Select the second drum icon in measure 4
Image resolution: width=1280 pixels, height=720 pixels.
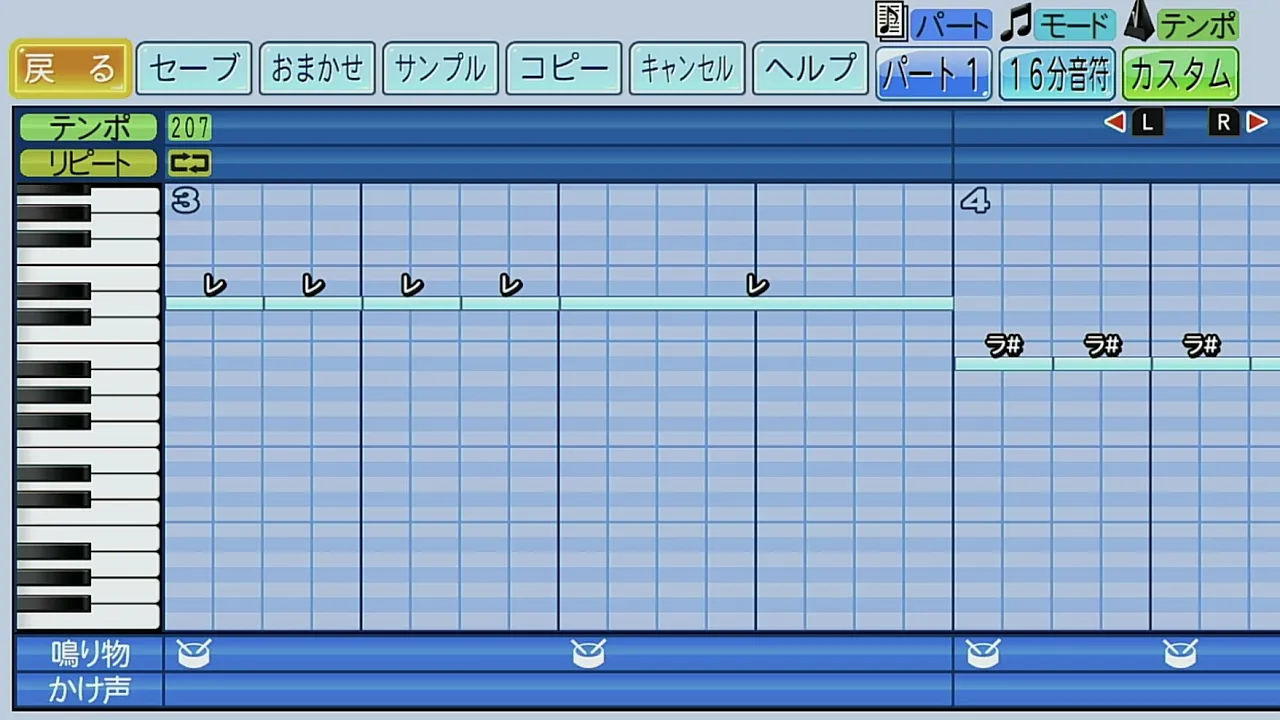coord(1180,654)
